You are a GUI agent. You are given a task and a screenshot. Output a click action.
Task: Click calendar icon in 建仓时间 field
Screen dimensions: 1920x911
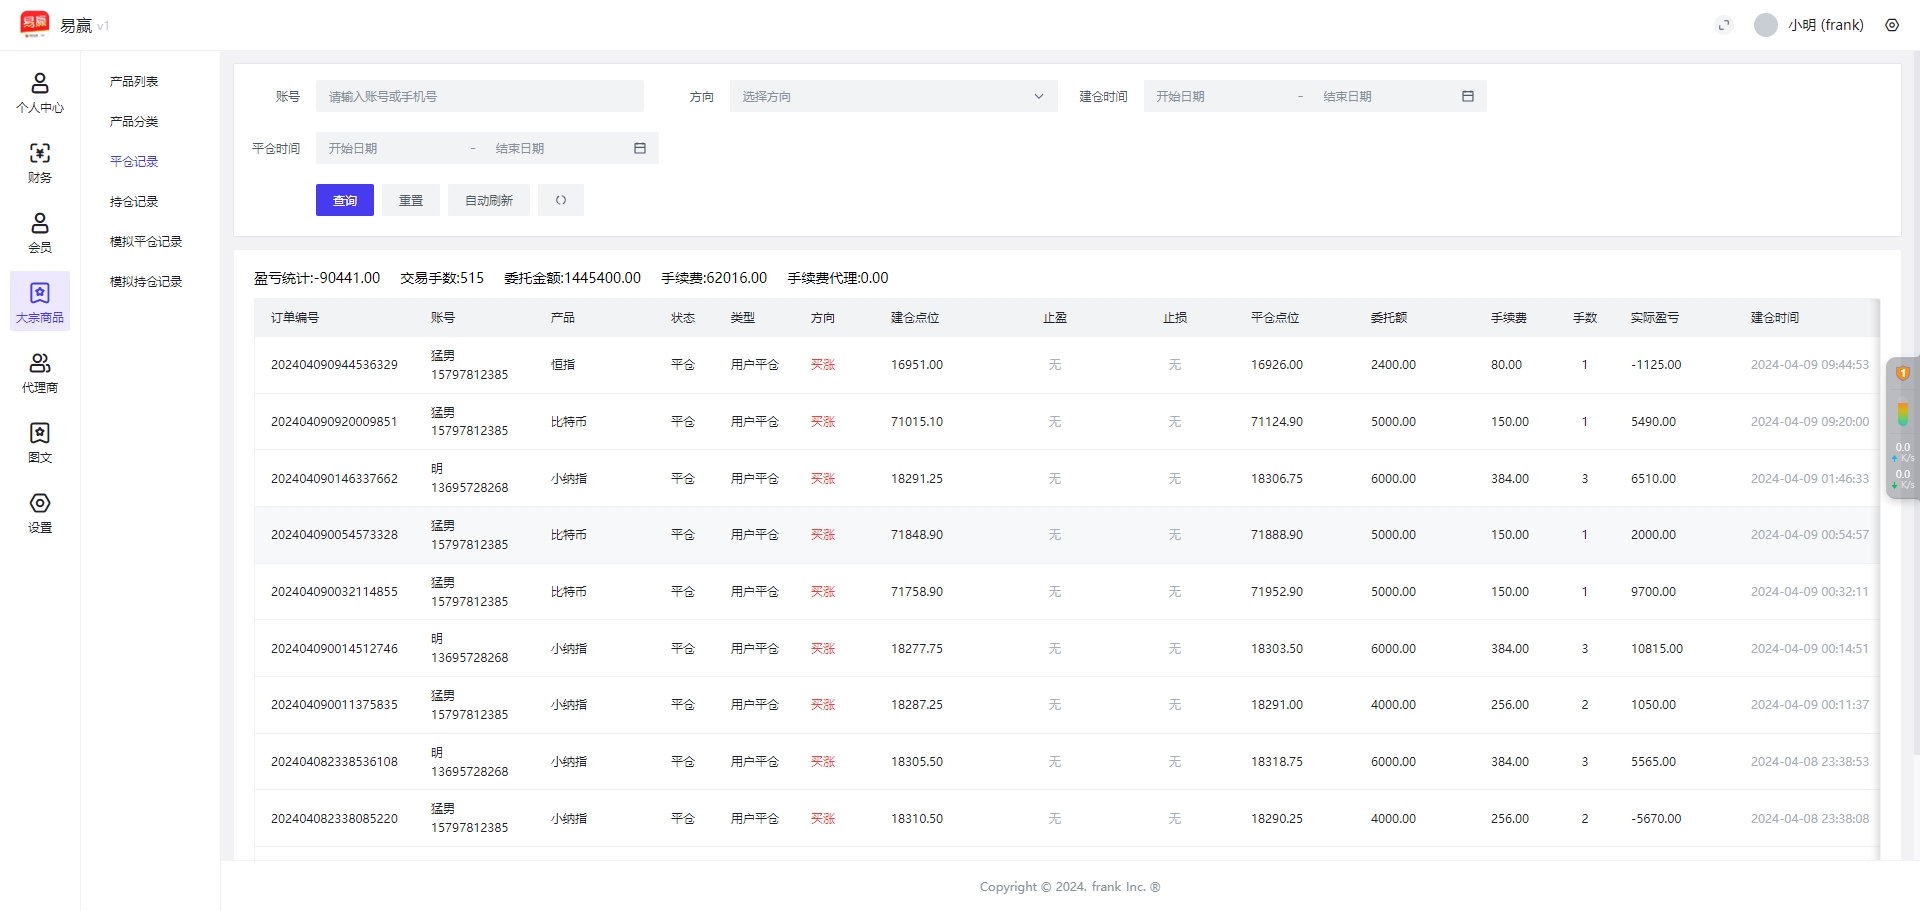click(x=1468, y=96)
